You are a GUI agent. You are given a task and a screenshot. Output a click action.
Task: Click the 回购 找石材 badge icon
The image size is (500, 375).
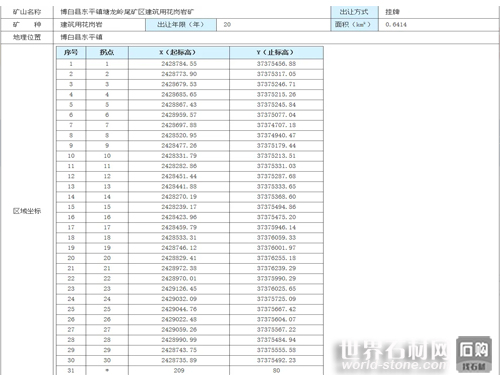point(473,354)
